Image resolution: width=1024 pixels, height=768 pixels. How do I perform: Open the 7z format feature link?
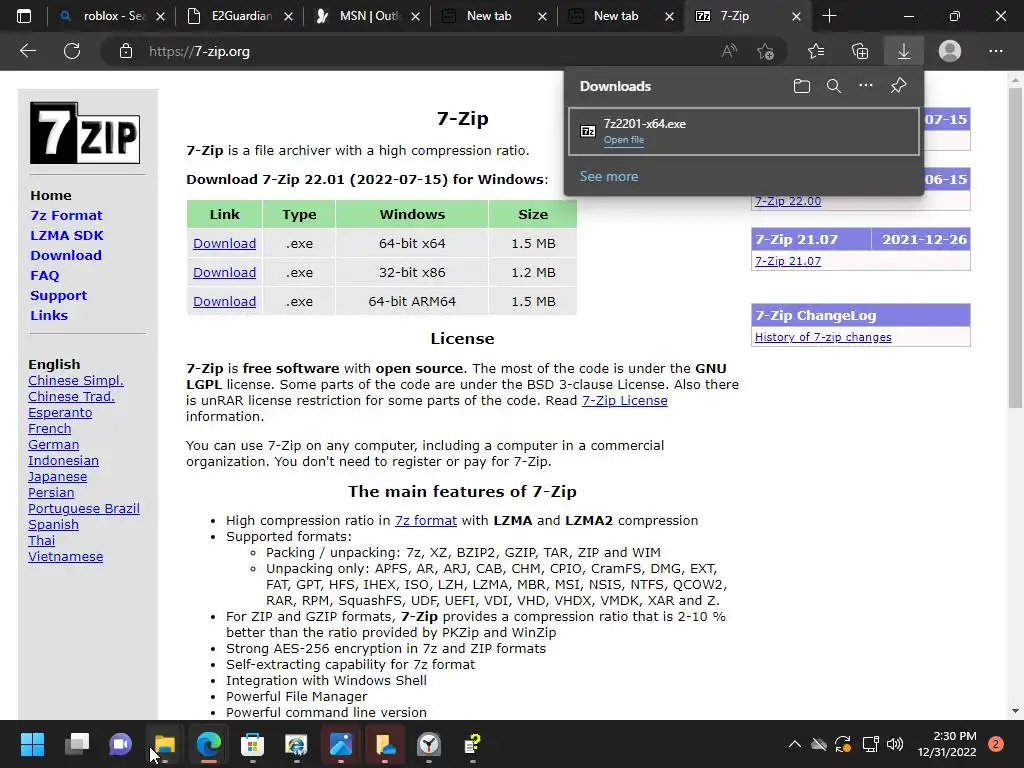click(426, 520)
